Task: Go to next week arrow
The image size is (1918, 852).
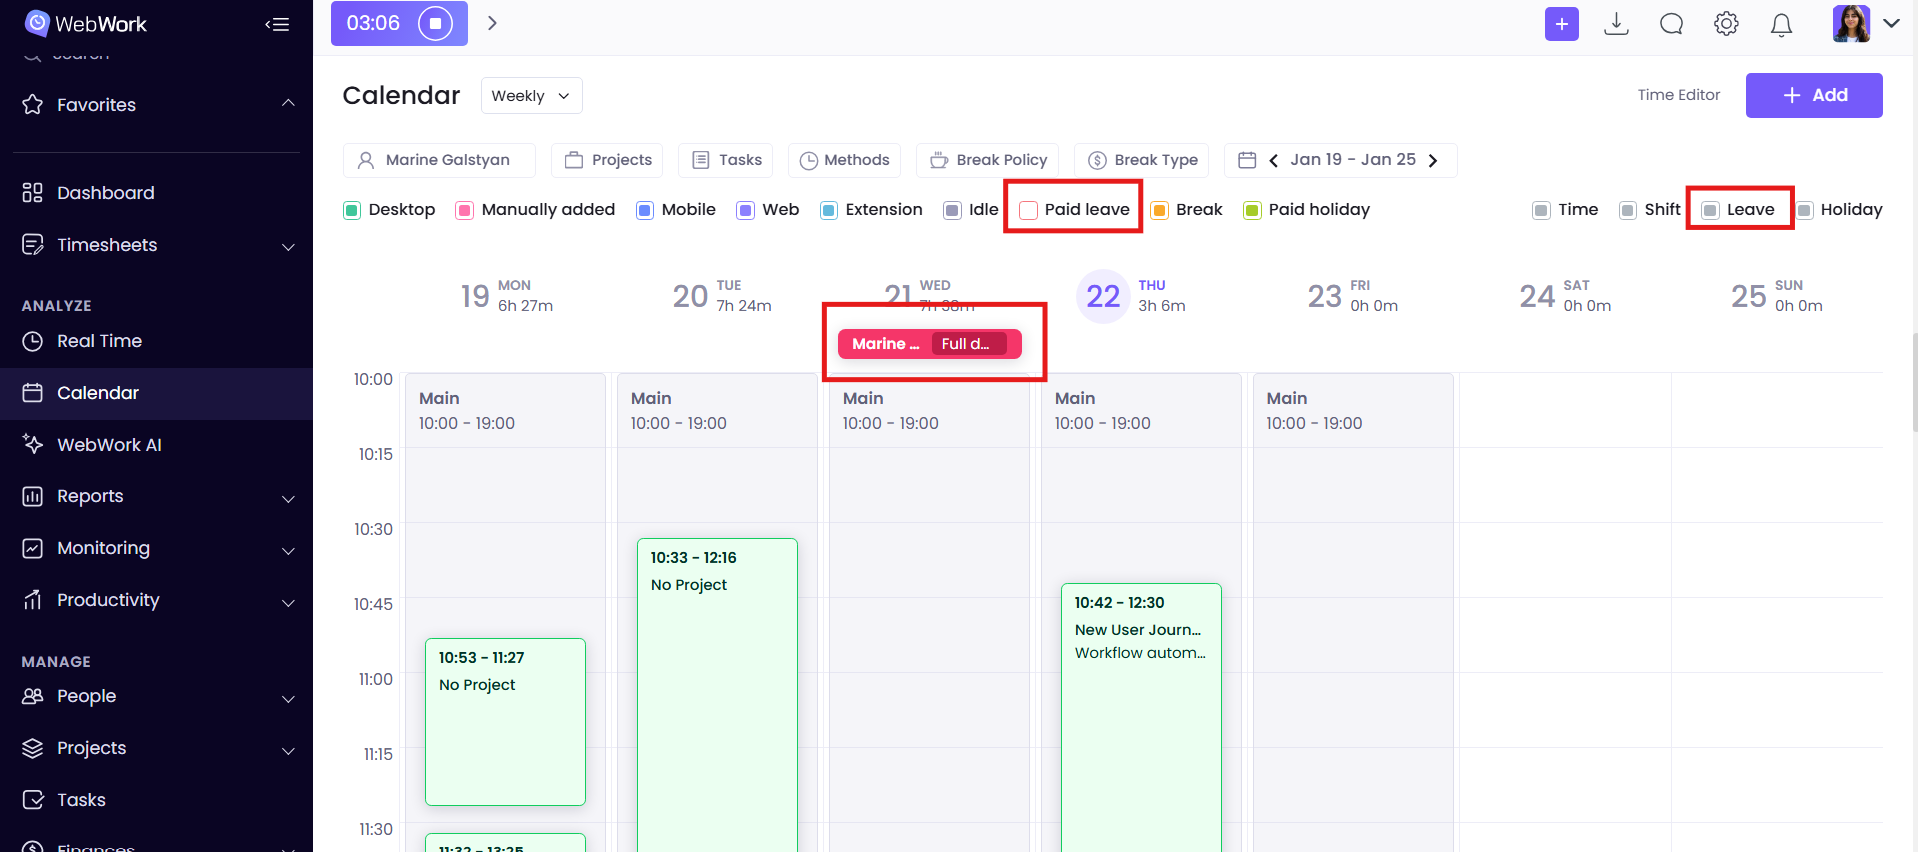Action: (1433, 160)
